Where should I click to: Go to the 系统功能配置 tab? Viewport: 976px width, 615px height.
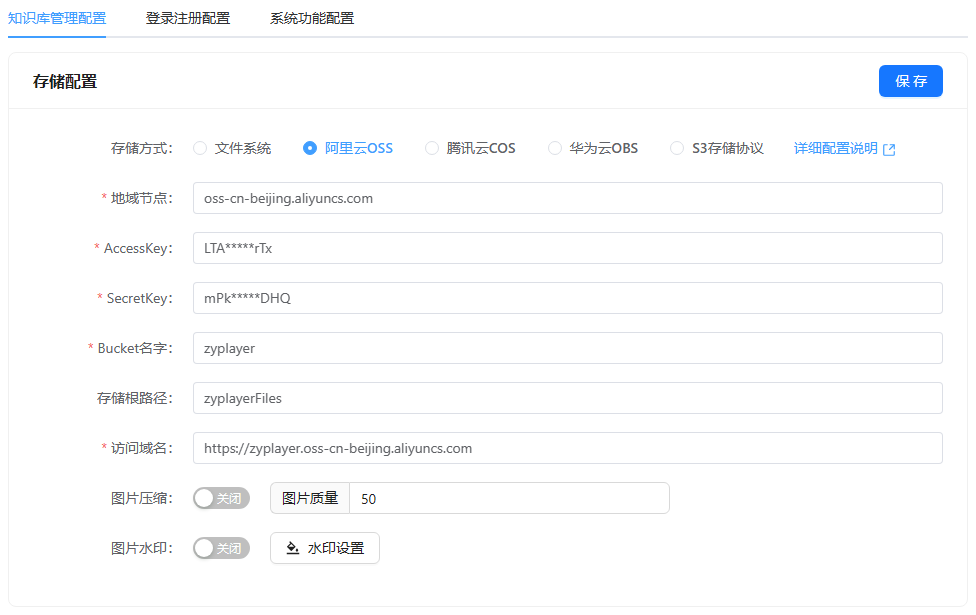pos(312,18)
